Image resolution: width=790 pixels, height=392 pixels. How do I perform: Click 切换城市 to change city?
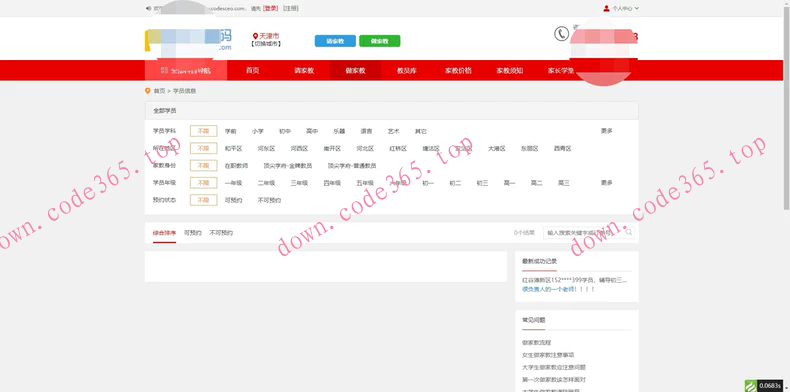[267, 44]
